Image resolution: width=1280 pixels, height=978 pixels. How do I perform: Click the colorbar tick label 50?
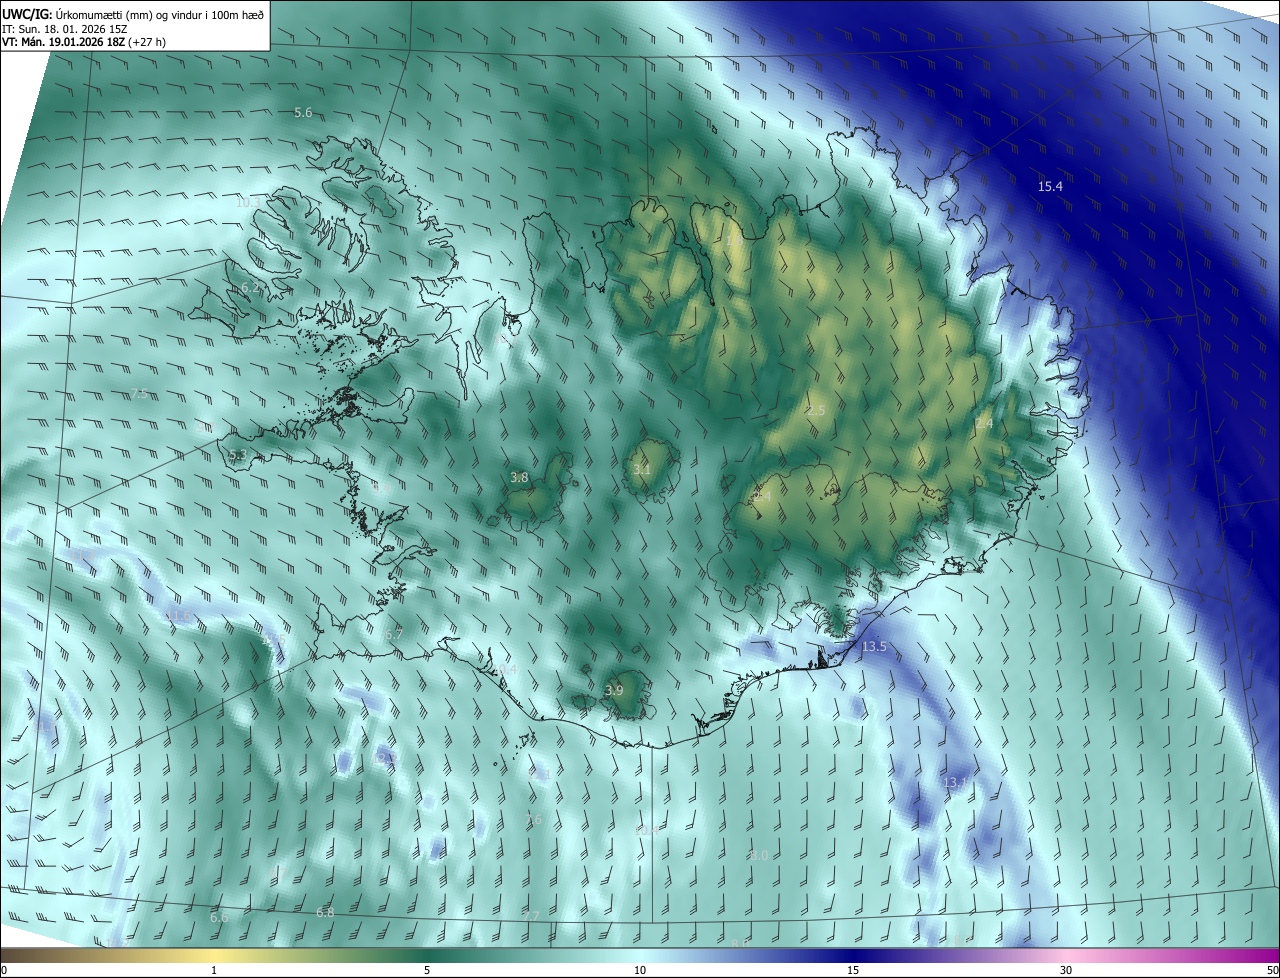click(x=1272, y=971)
